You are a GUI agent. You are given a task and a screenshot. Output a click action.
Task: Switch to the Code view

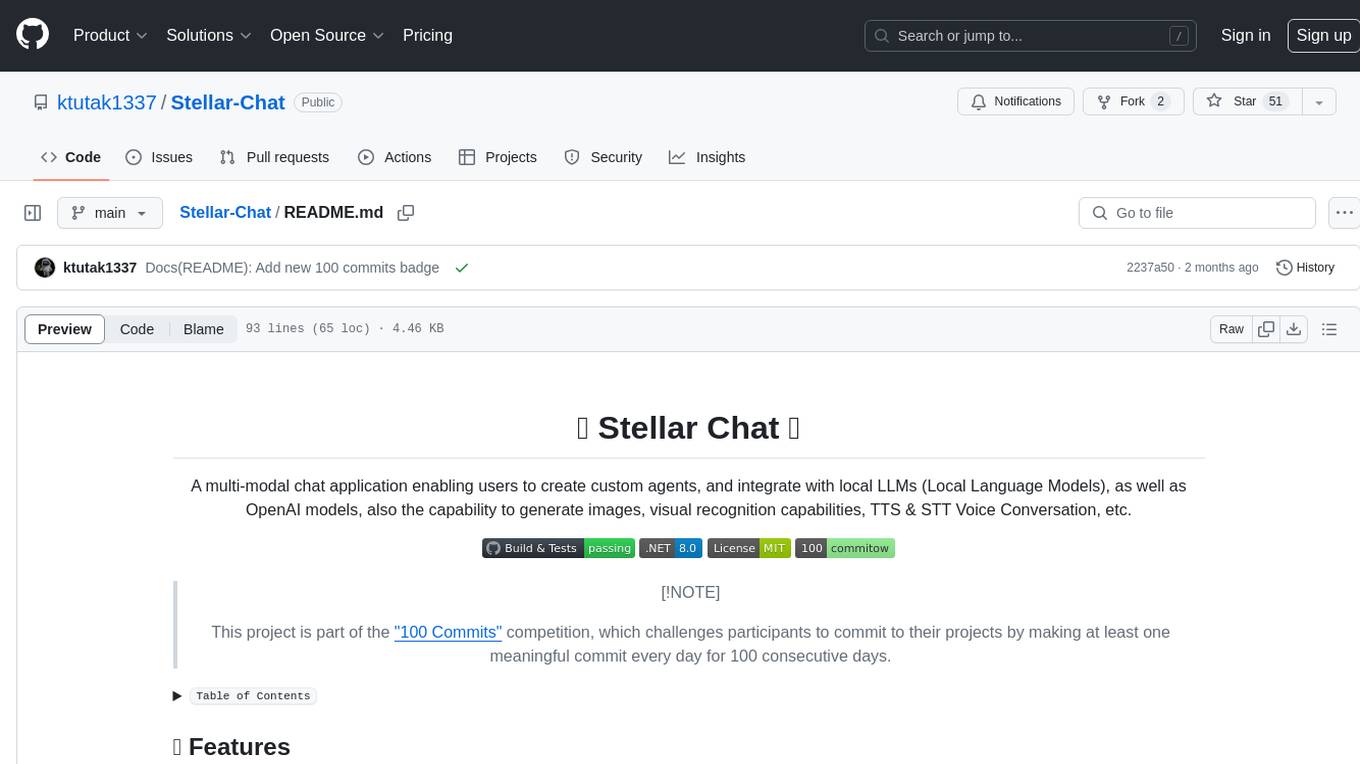[x=137, y=329]
